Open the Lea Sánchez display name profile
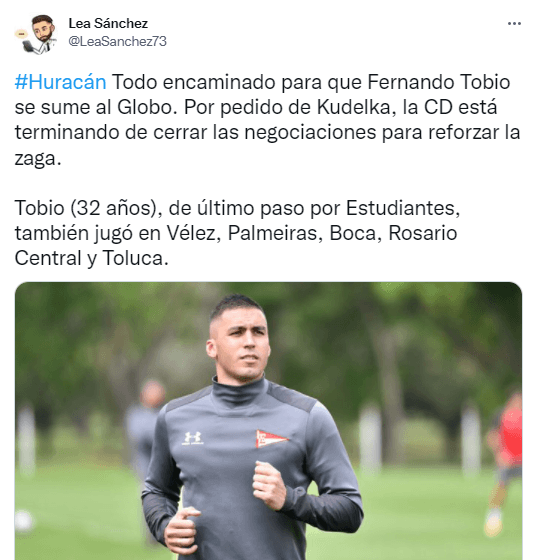This screenshot has height=560, width=536. pos(108,24)
